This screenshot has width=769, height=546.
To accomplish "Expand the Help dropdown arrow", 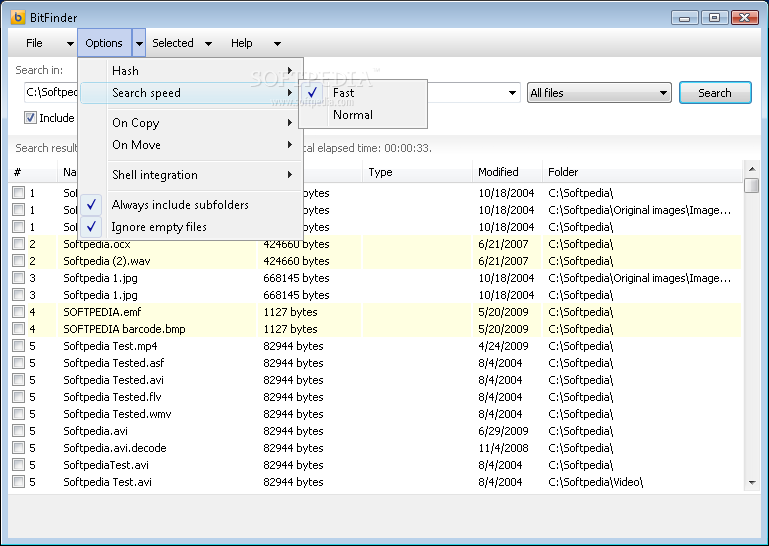I will 277,44.
